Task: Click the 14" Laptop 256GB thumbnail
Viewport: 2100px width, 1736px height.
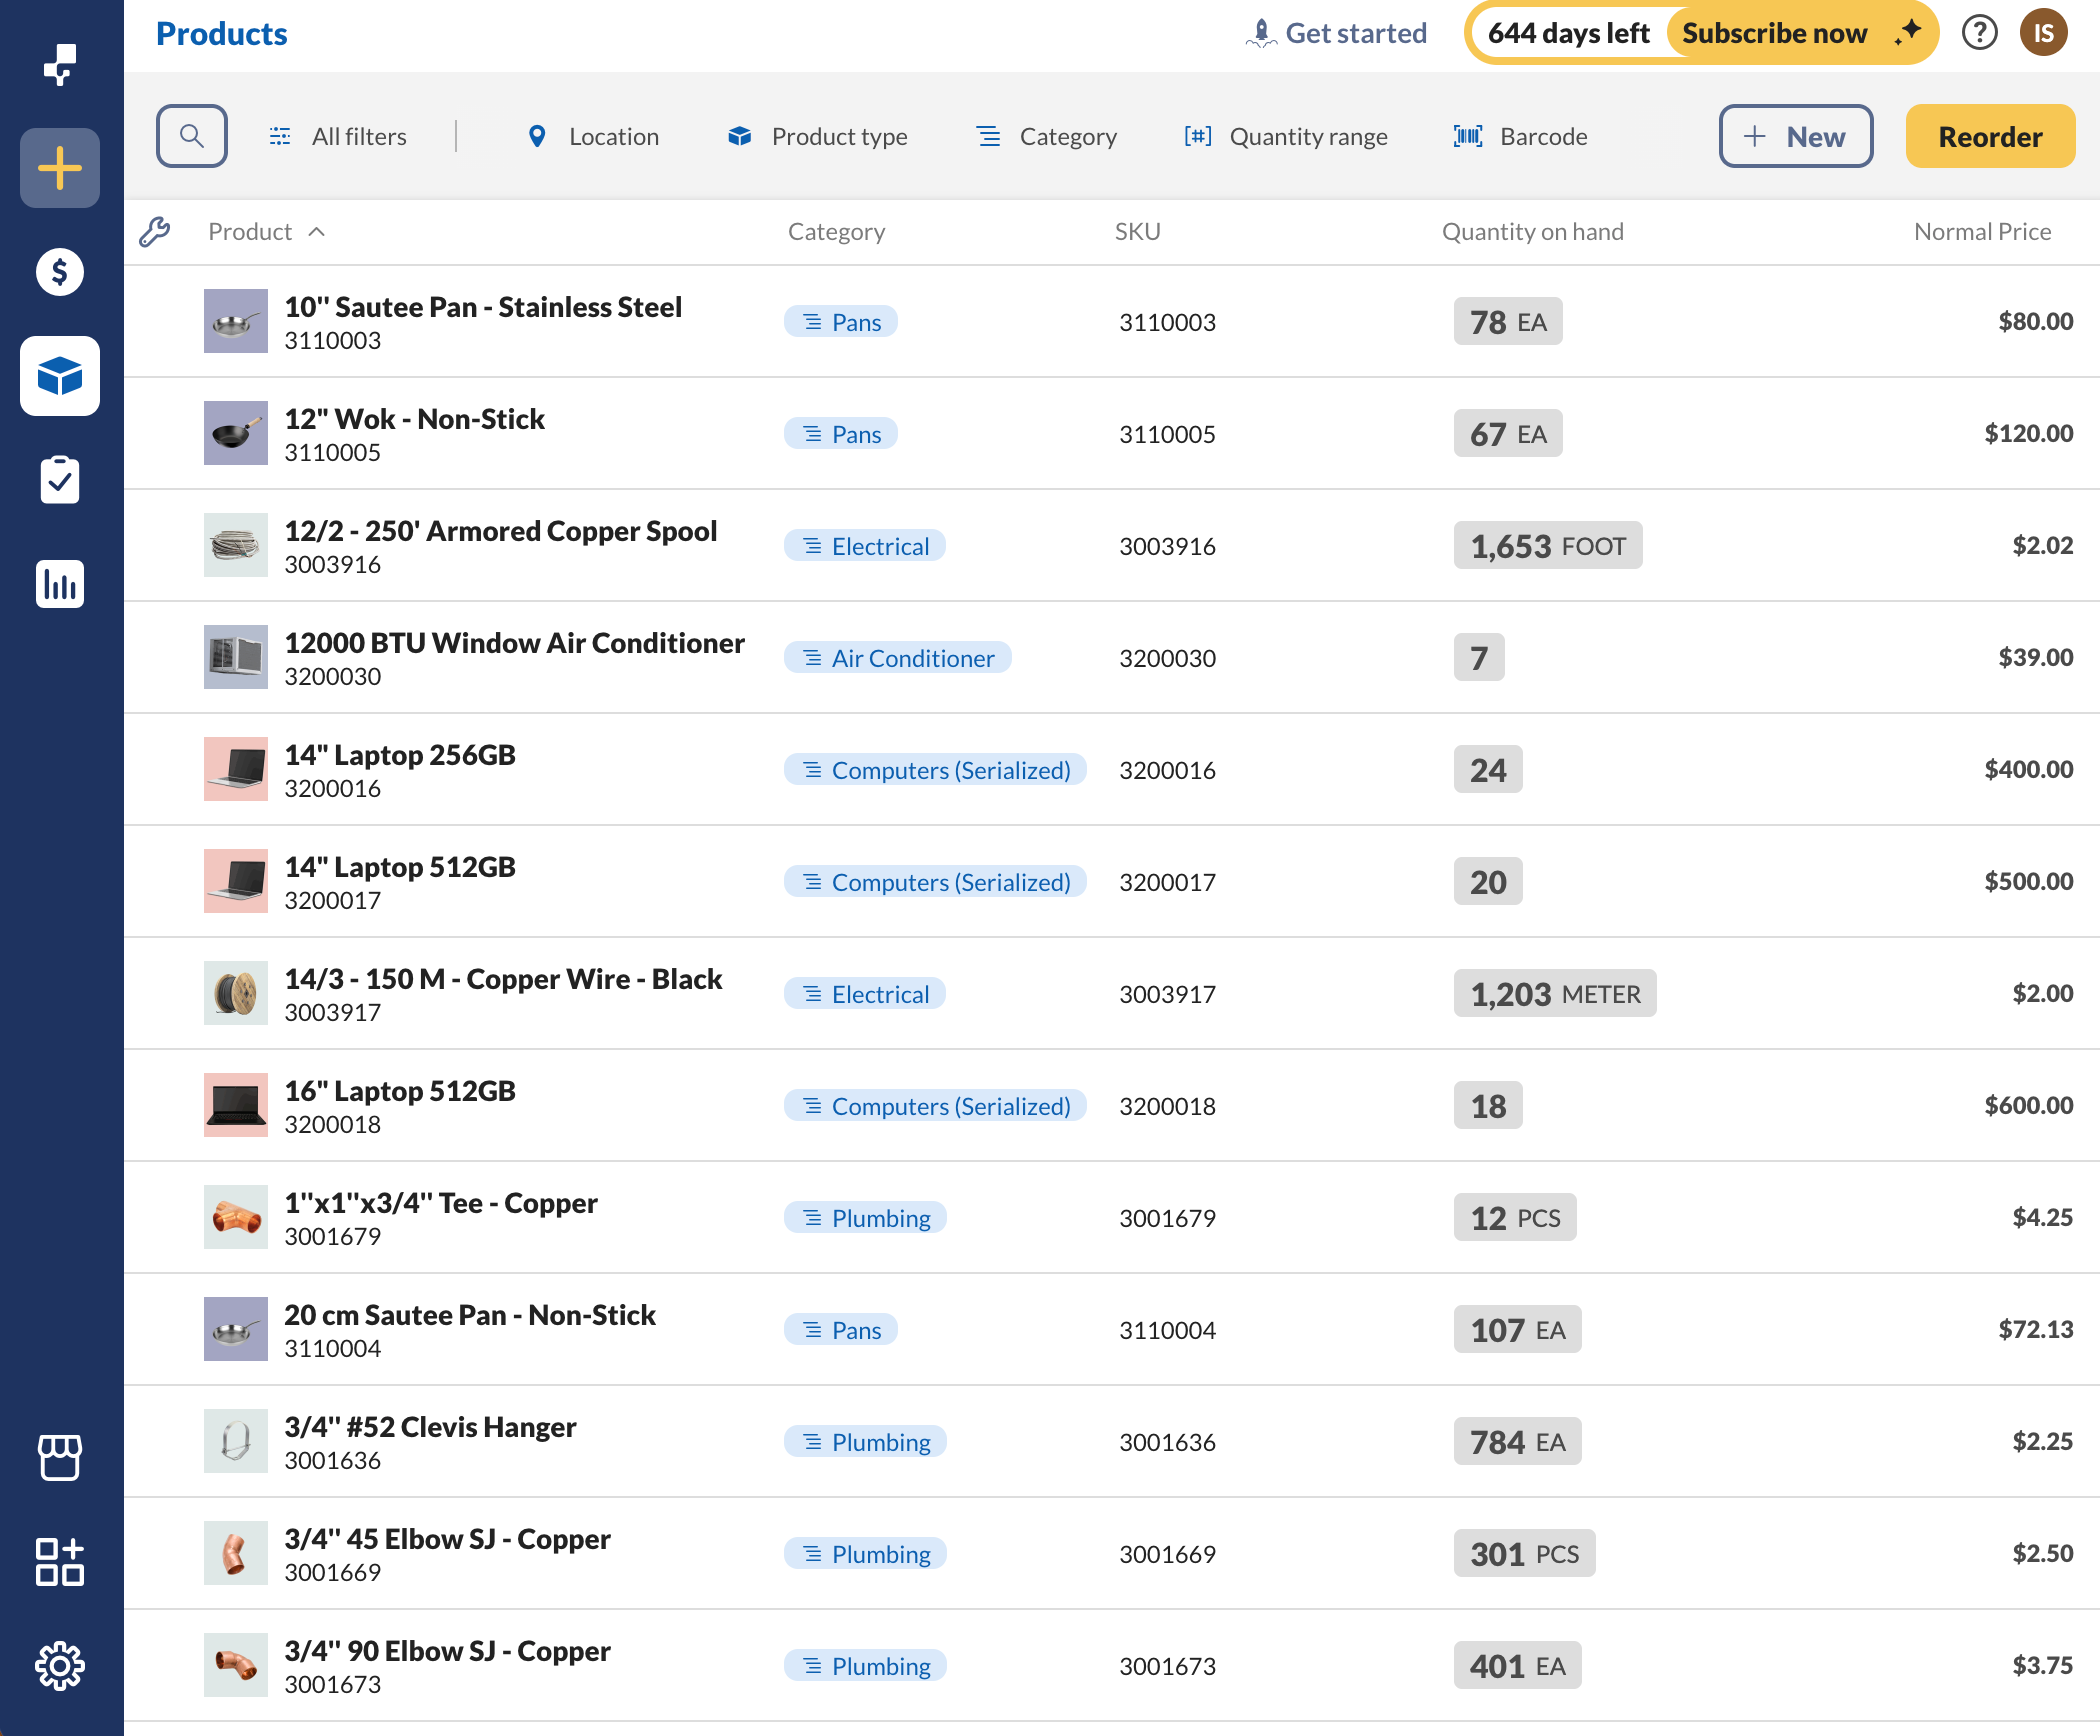Action: coord(236,769)
